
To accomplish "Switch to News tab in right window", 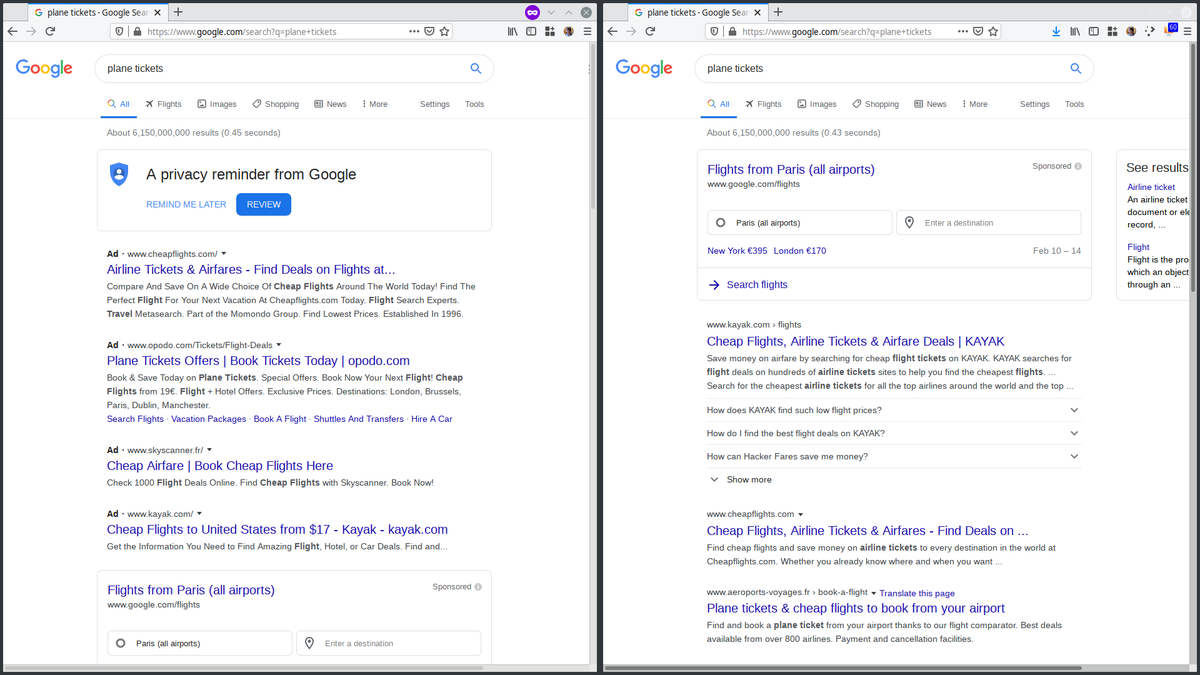I will point(930,104).
